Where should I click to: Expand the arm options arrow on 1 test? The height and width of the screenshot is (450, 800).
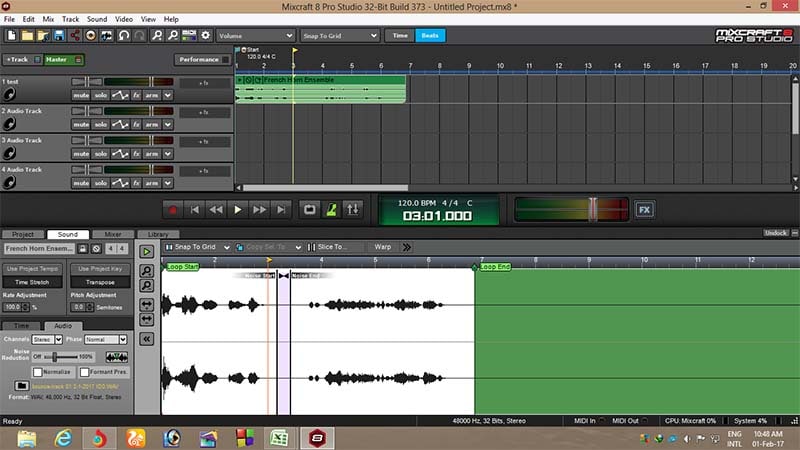(167, 95)
